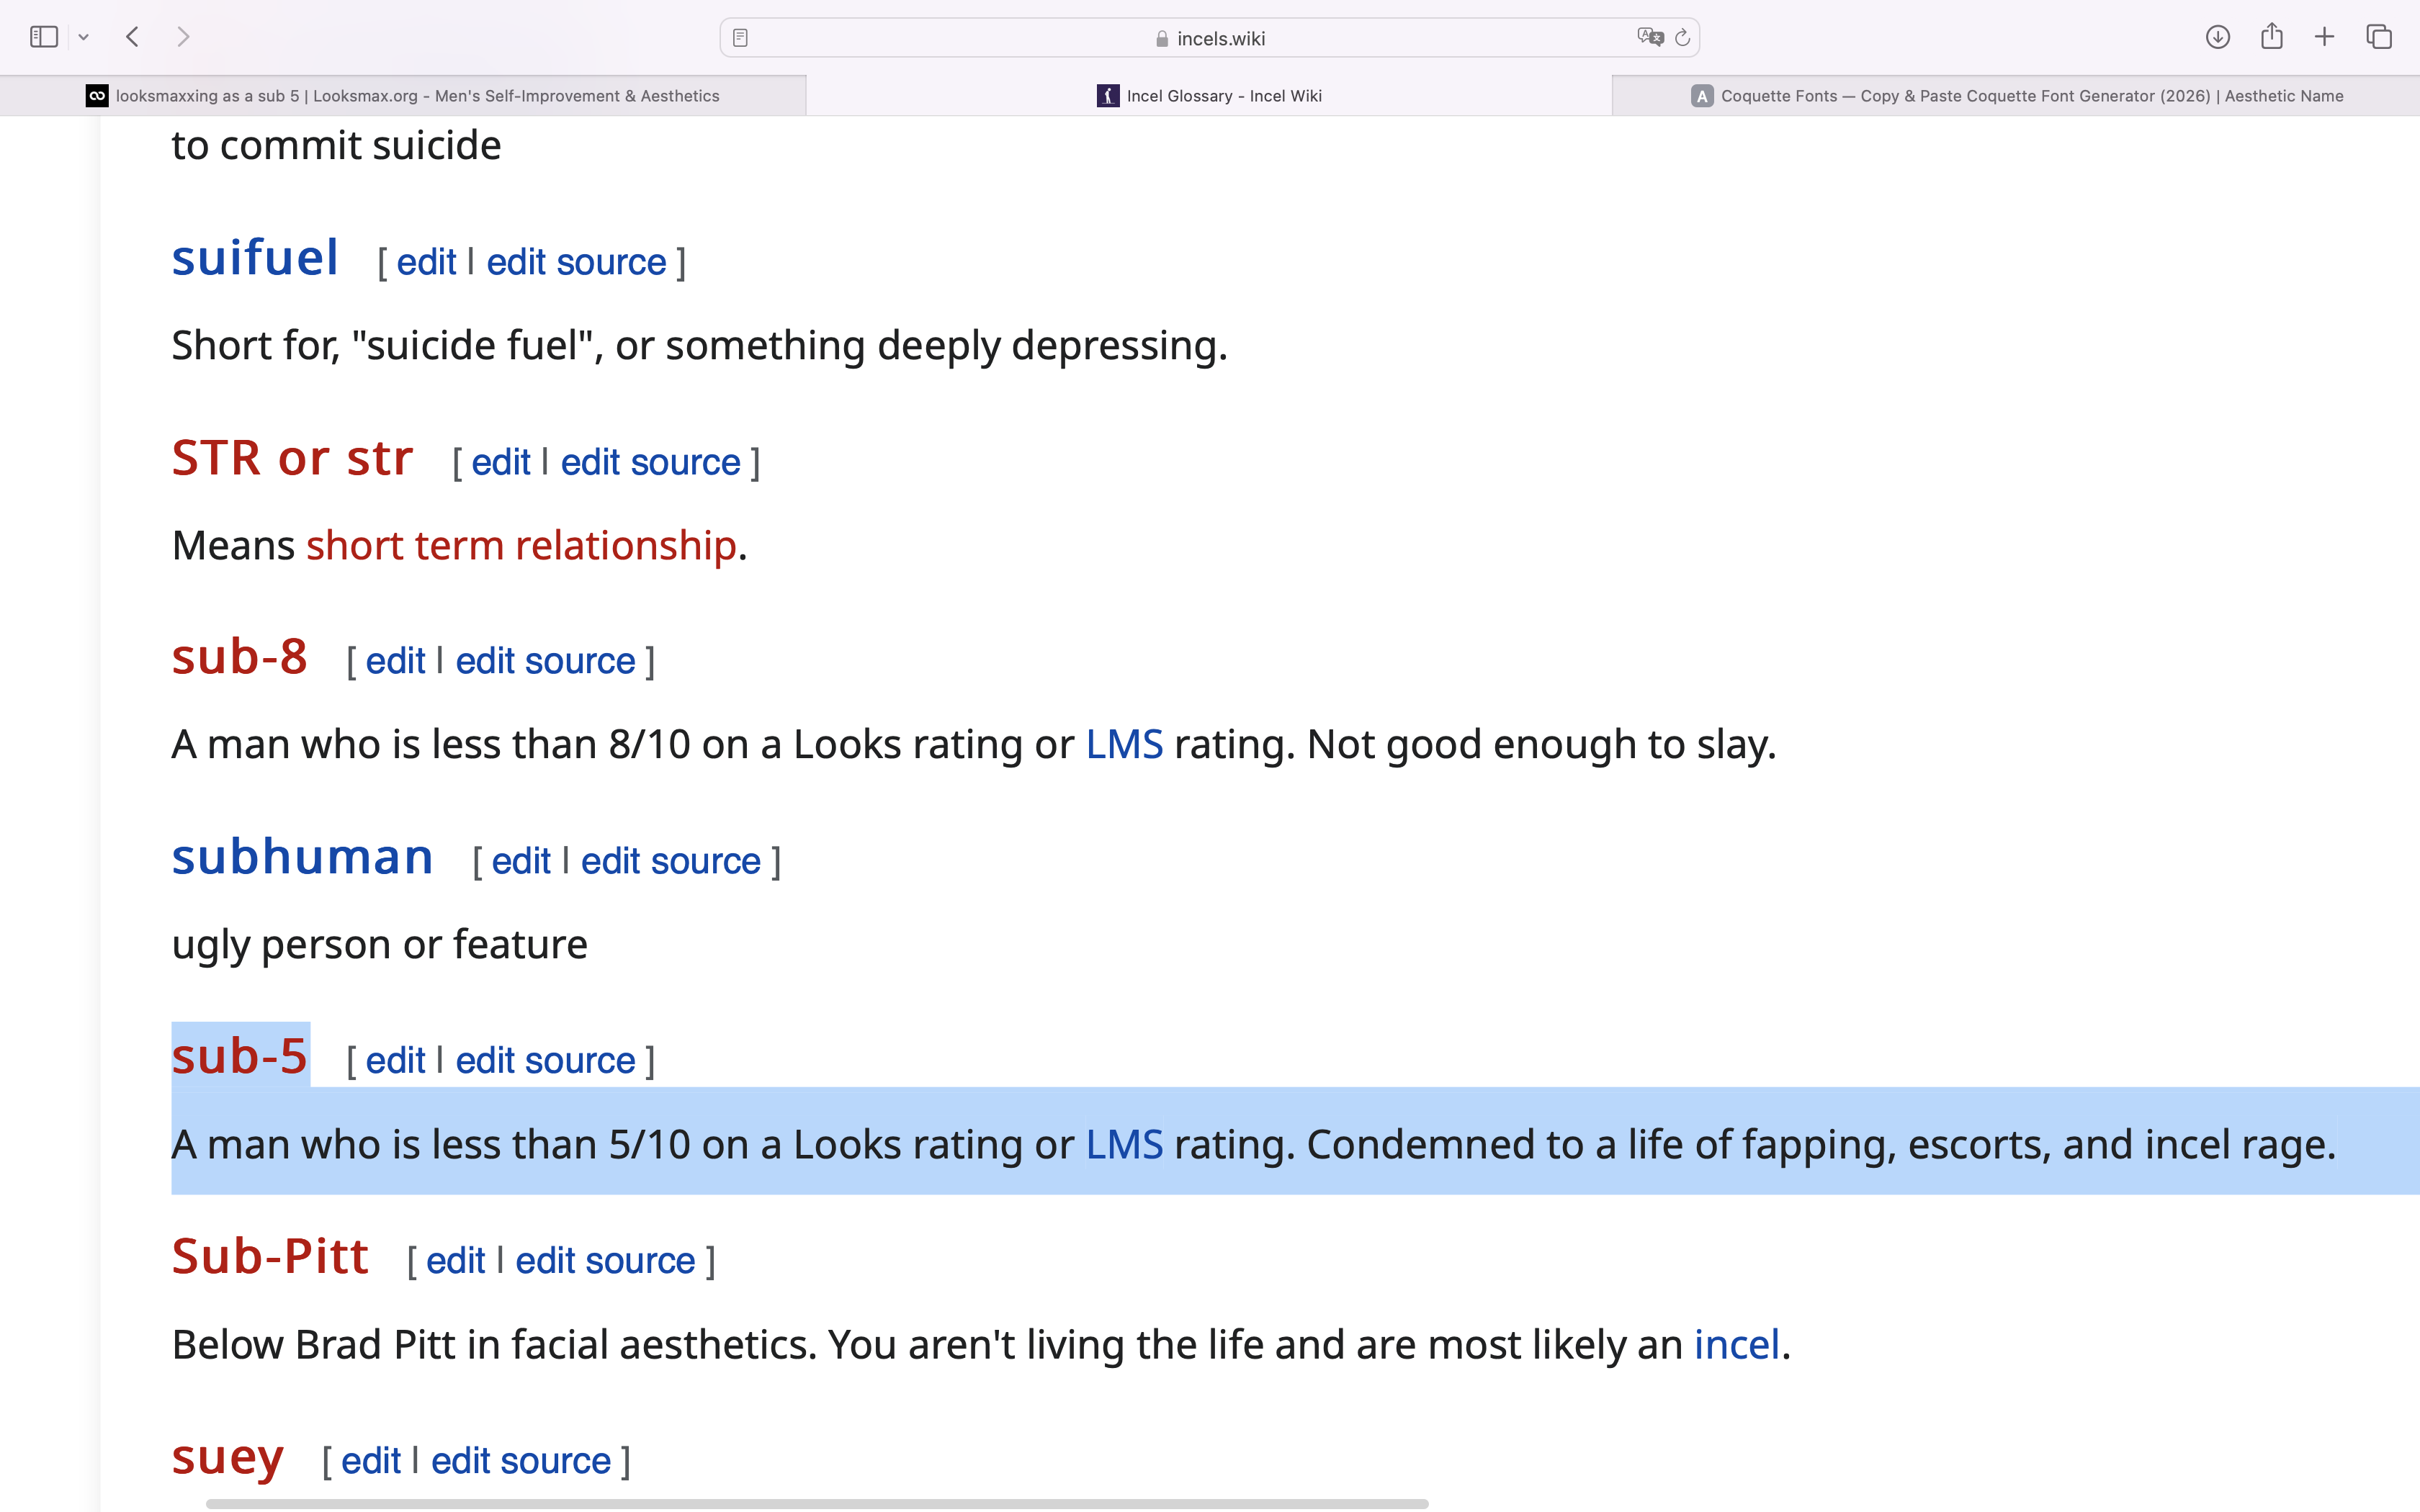The width and height of the screenshot is (2420, 1512).
Task: Open the Share menu
Action: point(2271,36)
